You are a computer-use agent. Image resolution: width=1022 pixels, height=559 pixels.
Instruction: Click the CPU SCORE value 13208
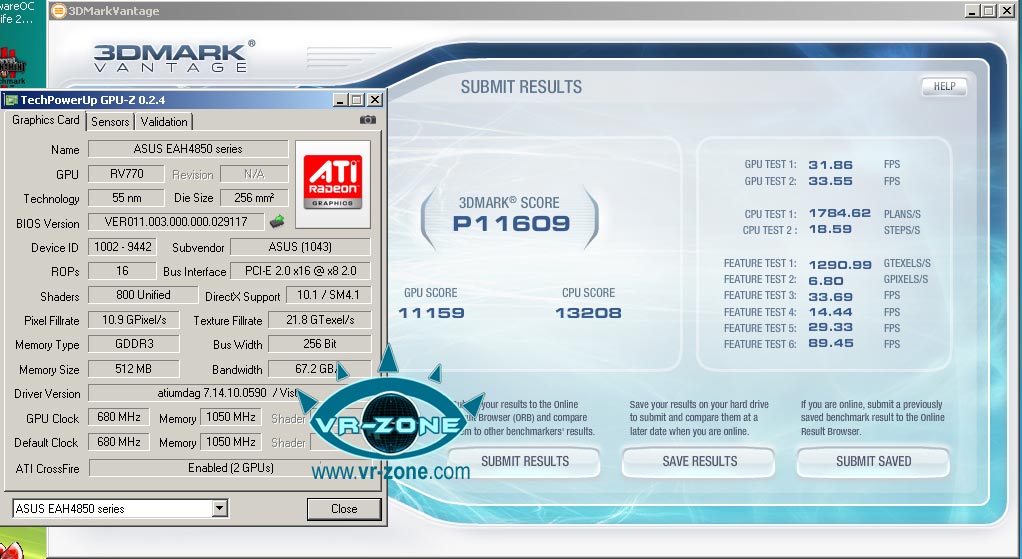(588, 313)
